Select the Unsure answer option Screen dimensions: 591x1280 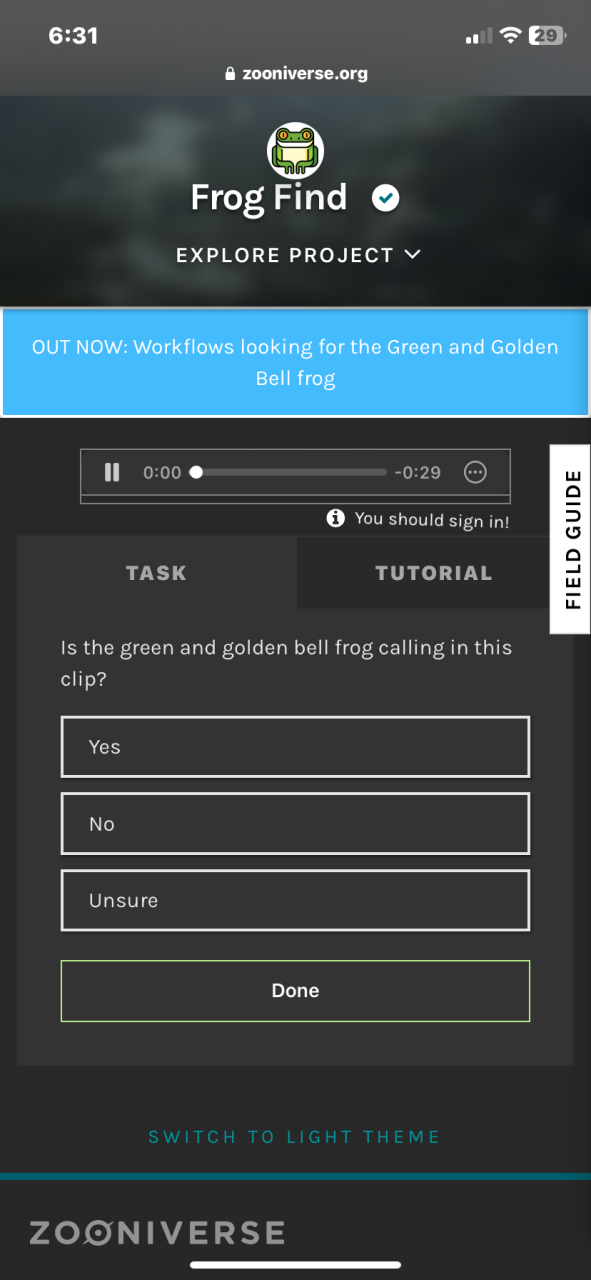click(295, 900)
